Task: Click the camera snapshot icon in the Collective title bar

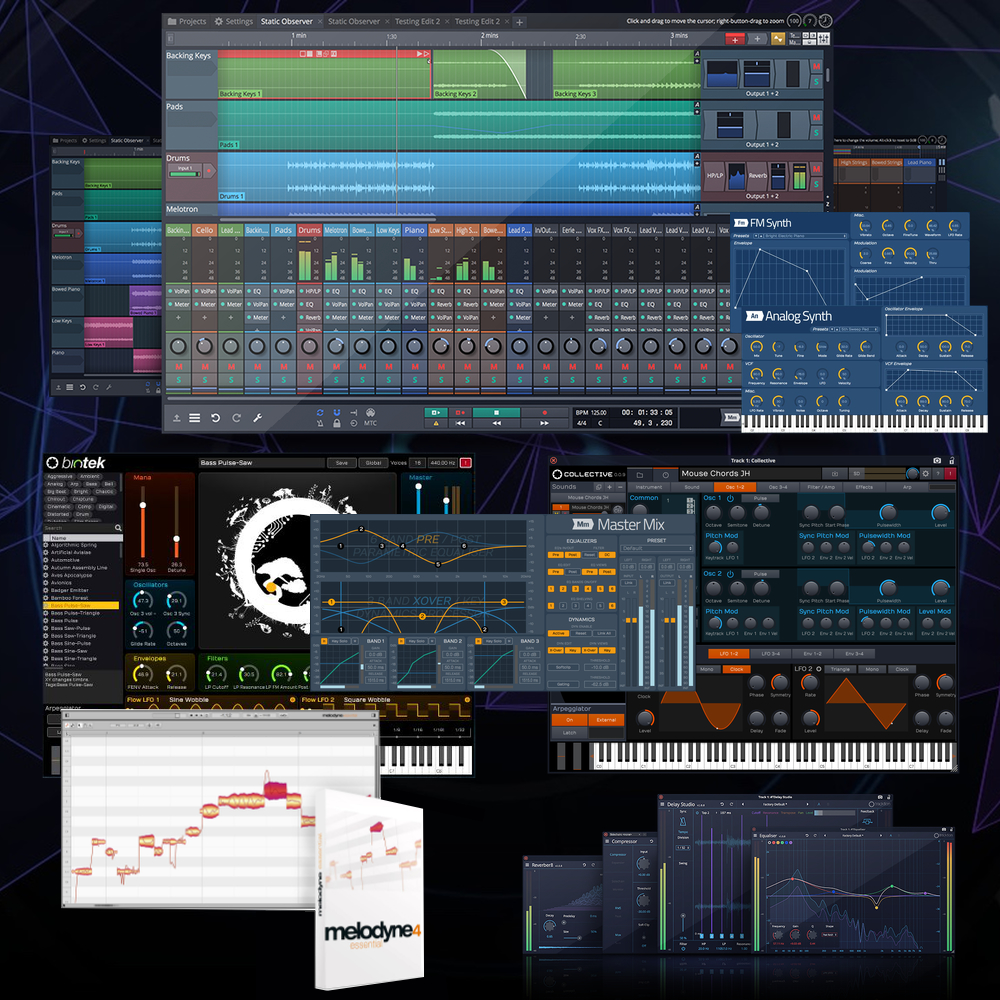Action: coord(937,460)
